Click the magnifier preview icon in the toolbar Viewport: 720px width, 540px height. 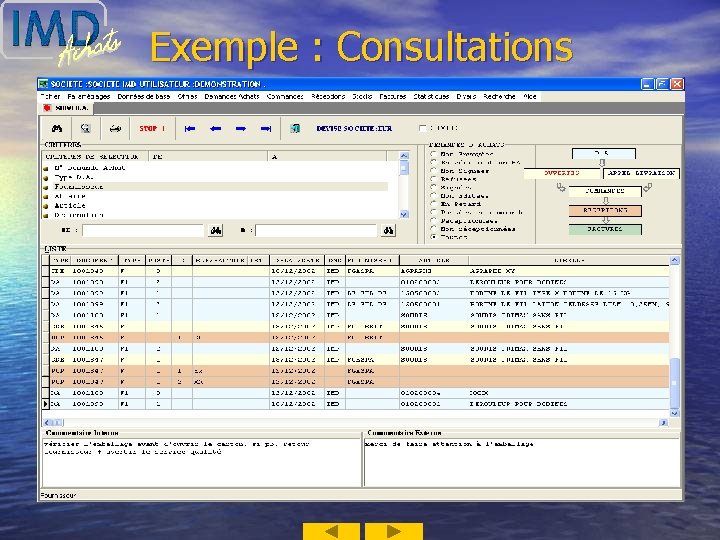pos(85,129)
